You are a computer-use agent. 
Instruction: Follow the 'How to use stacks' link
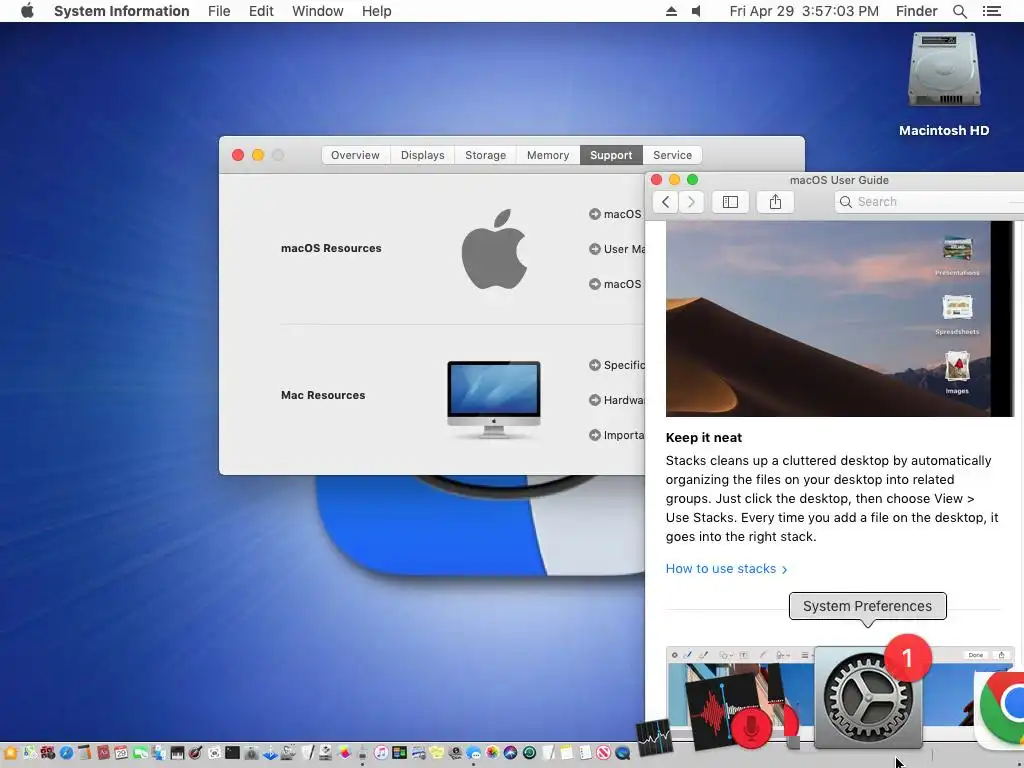tap(726, 569)
